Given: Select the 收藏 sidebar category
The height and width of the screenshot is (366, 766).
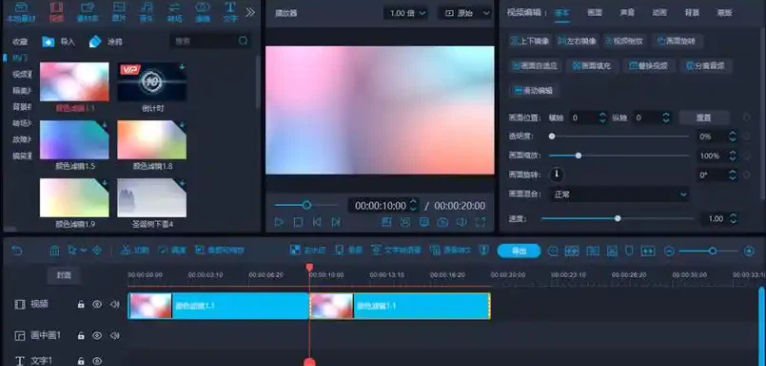Looking at the screenshot, I should [20, 42].
